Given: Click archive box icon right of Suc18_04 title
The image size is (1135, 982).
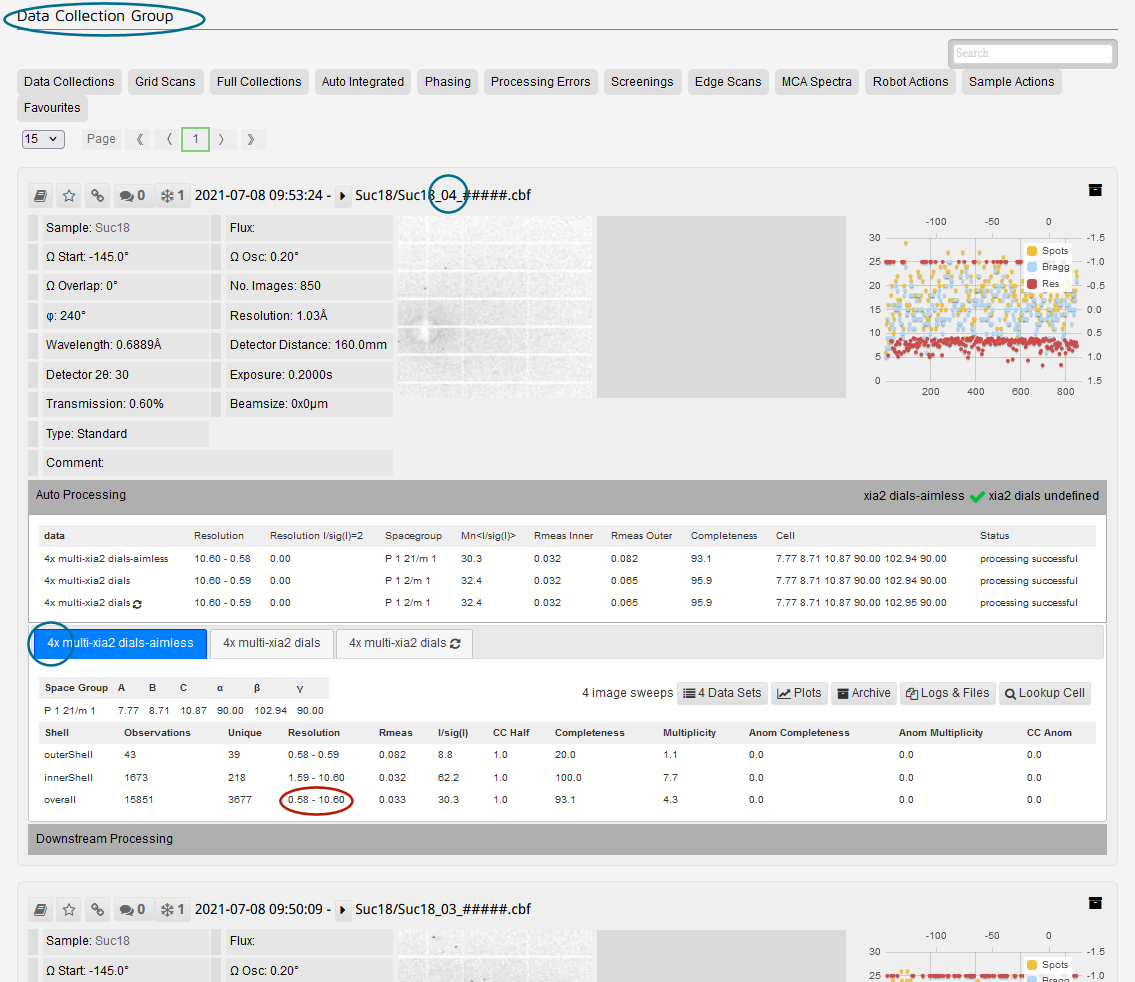Looking at the screenshot, I should [1095, 190].
